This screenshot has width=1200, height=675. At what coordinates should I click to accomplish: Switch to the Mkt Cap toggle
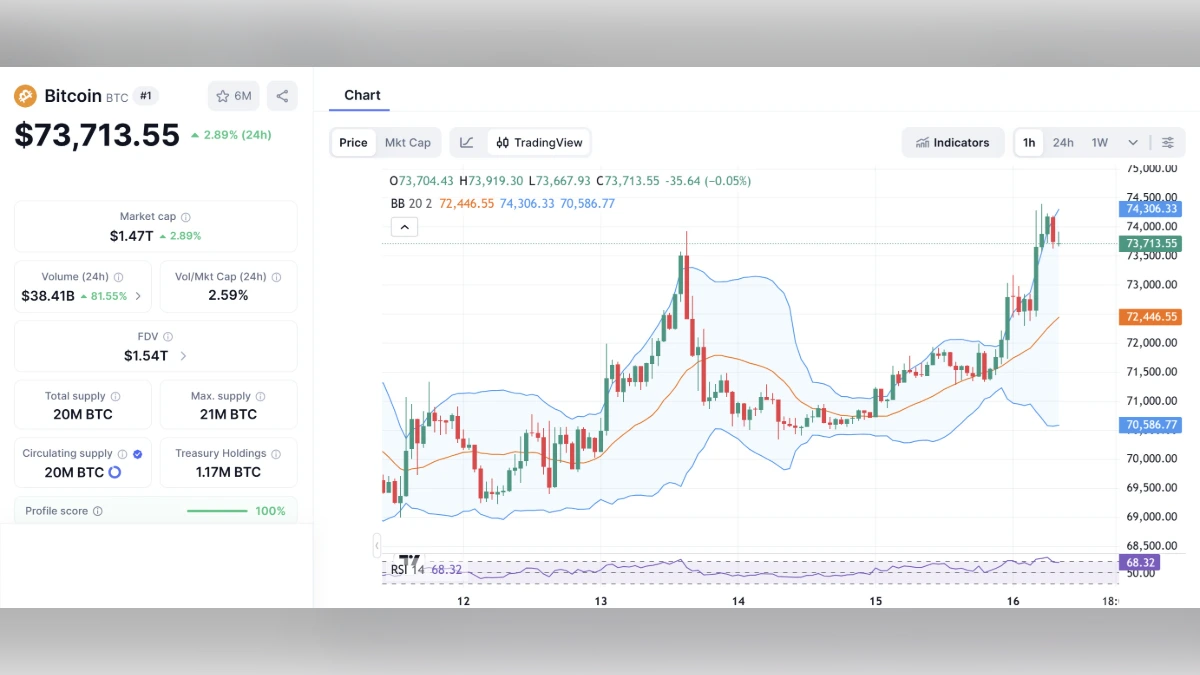click(x=408, y=142)
